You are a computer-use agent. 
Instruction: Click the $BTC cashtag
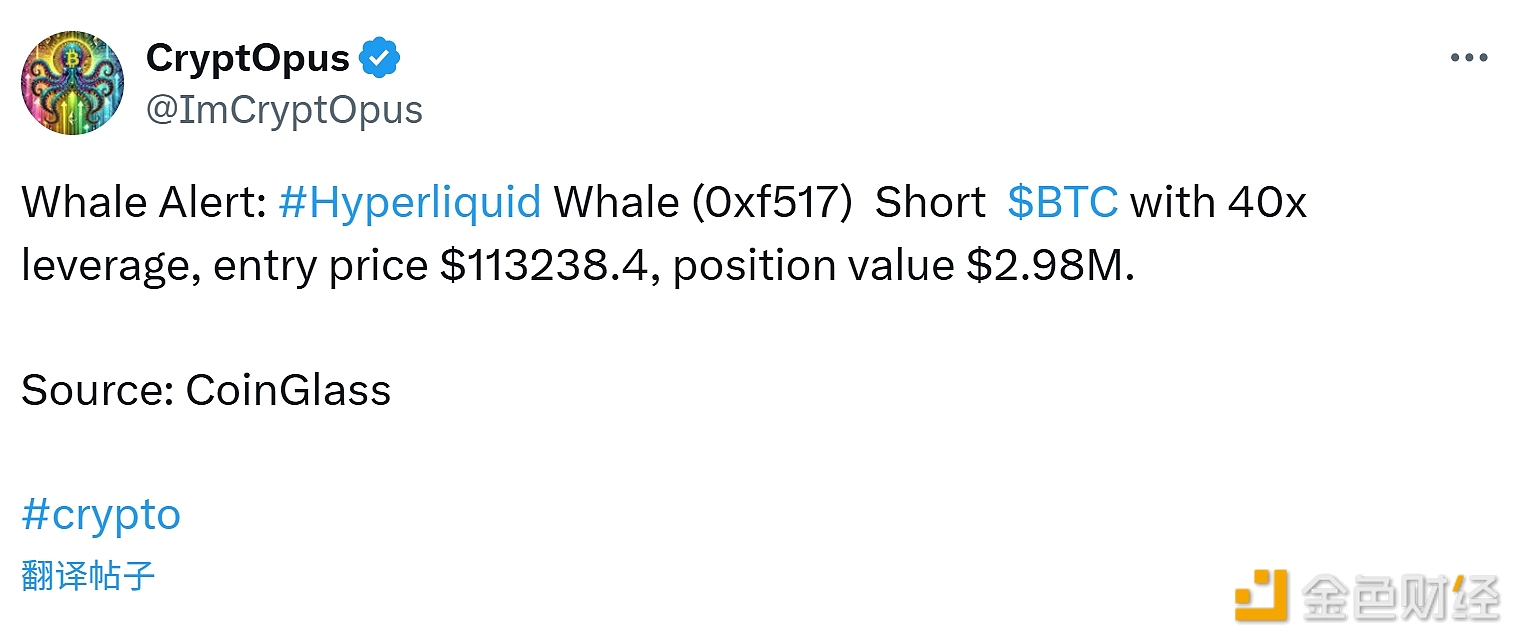(x=1062, y=203)
